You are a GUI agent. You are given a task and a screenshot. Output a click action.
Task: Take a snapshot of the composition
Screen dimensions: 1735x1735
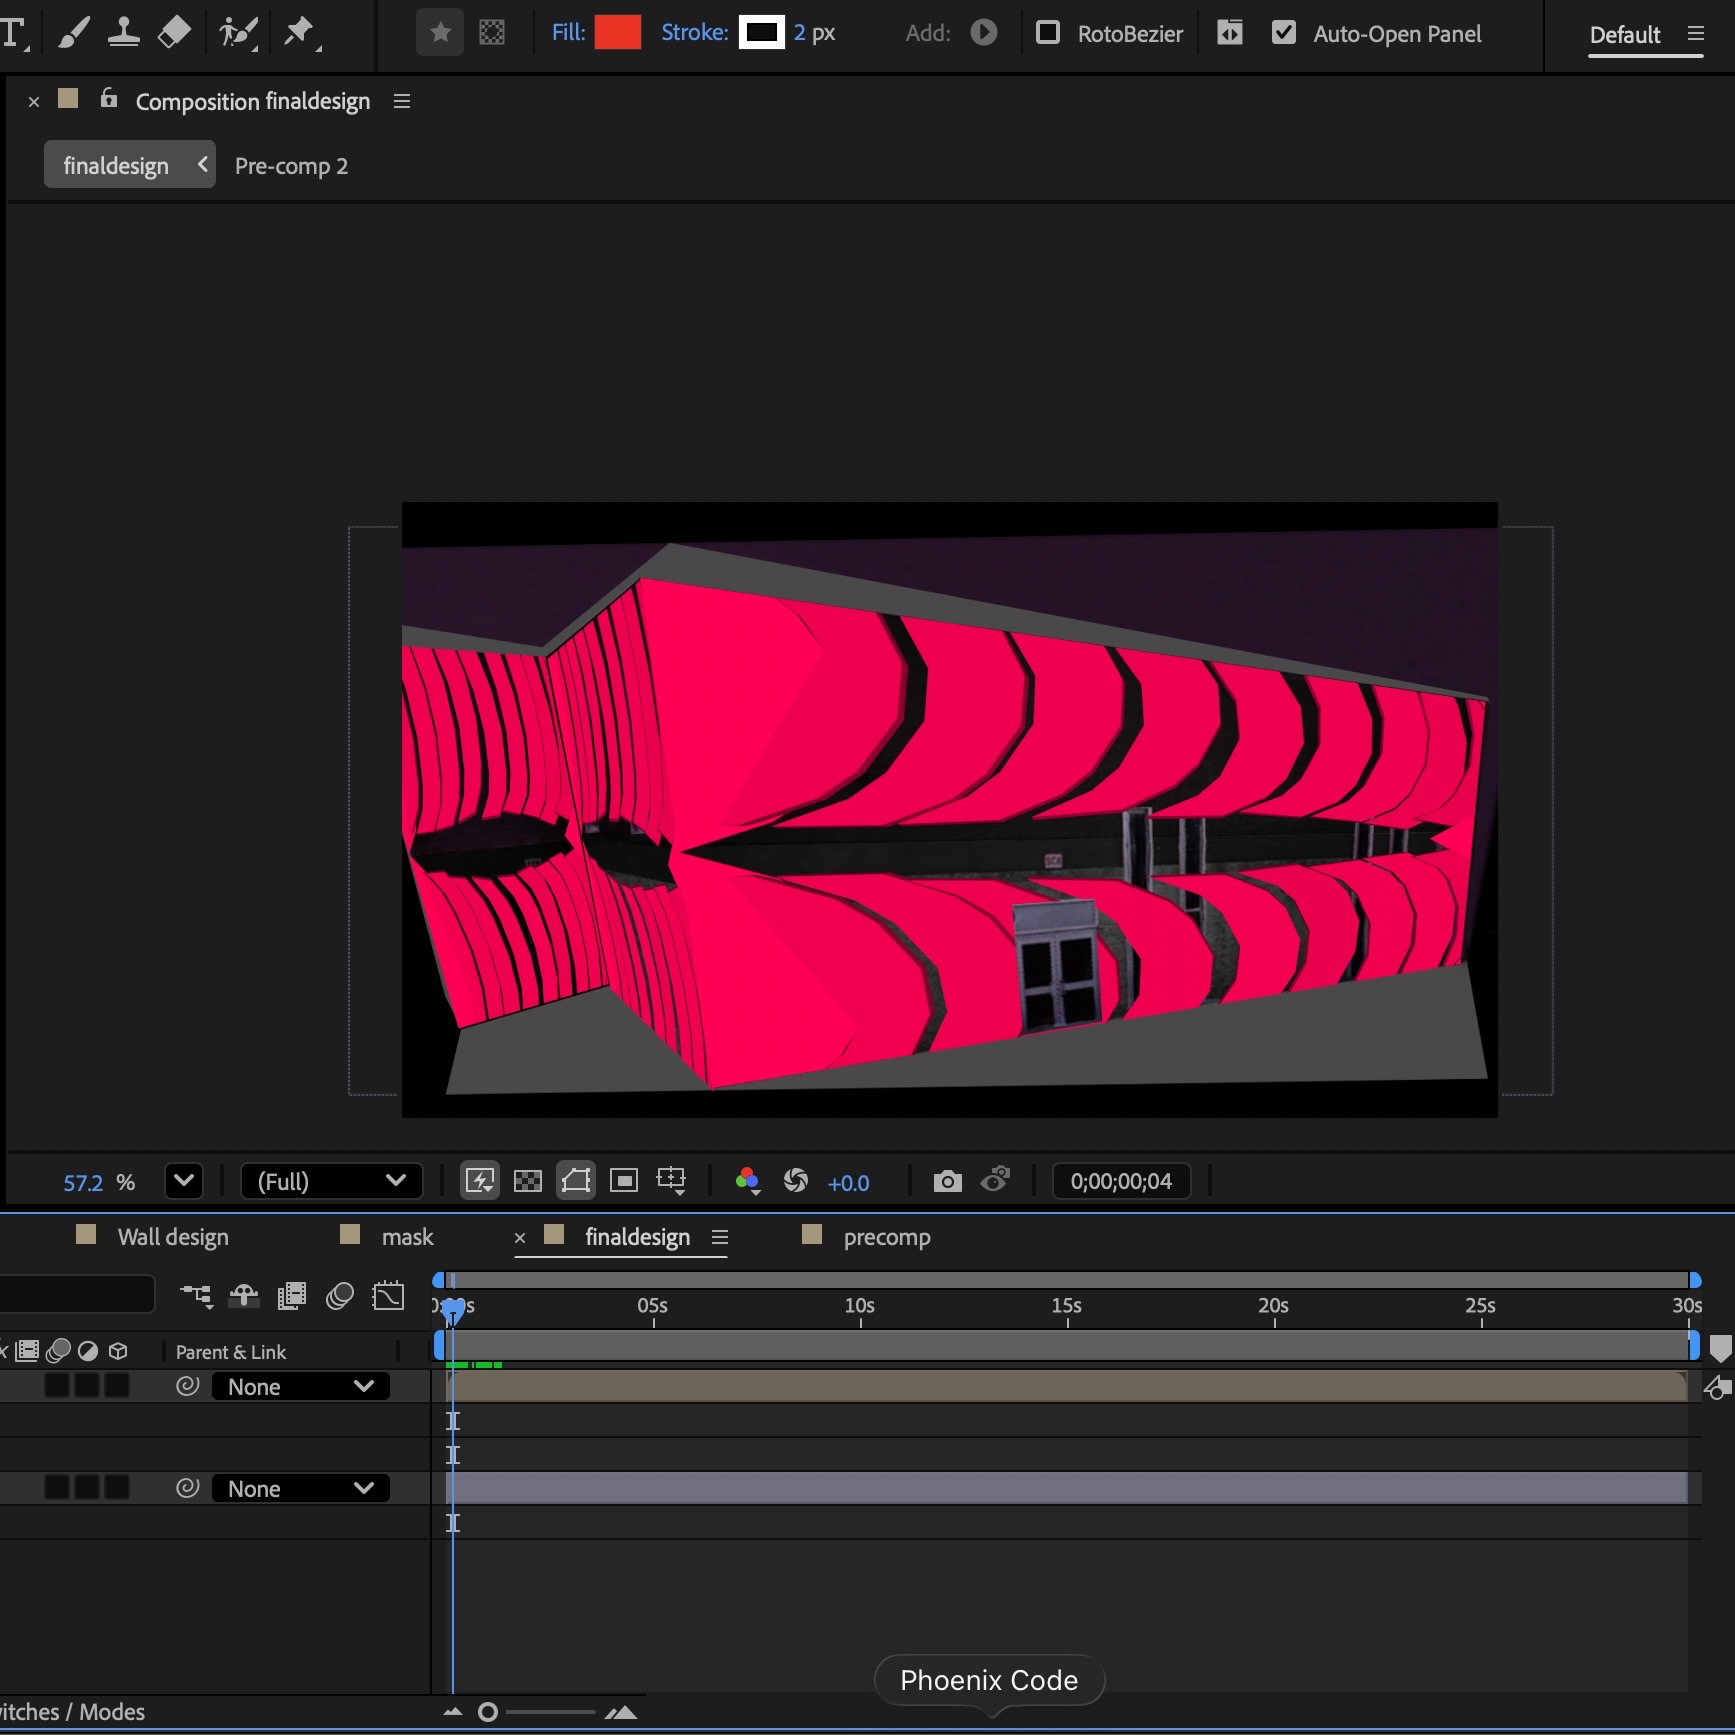click(947, 1181)
